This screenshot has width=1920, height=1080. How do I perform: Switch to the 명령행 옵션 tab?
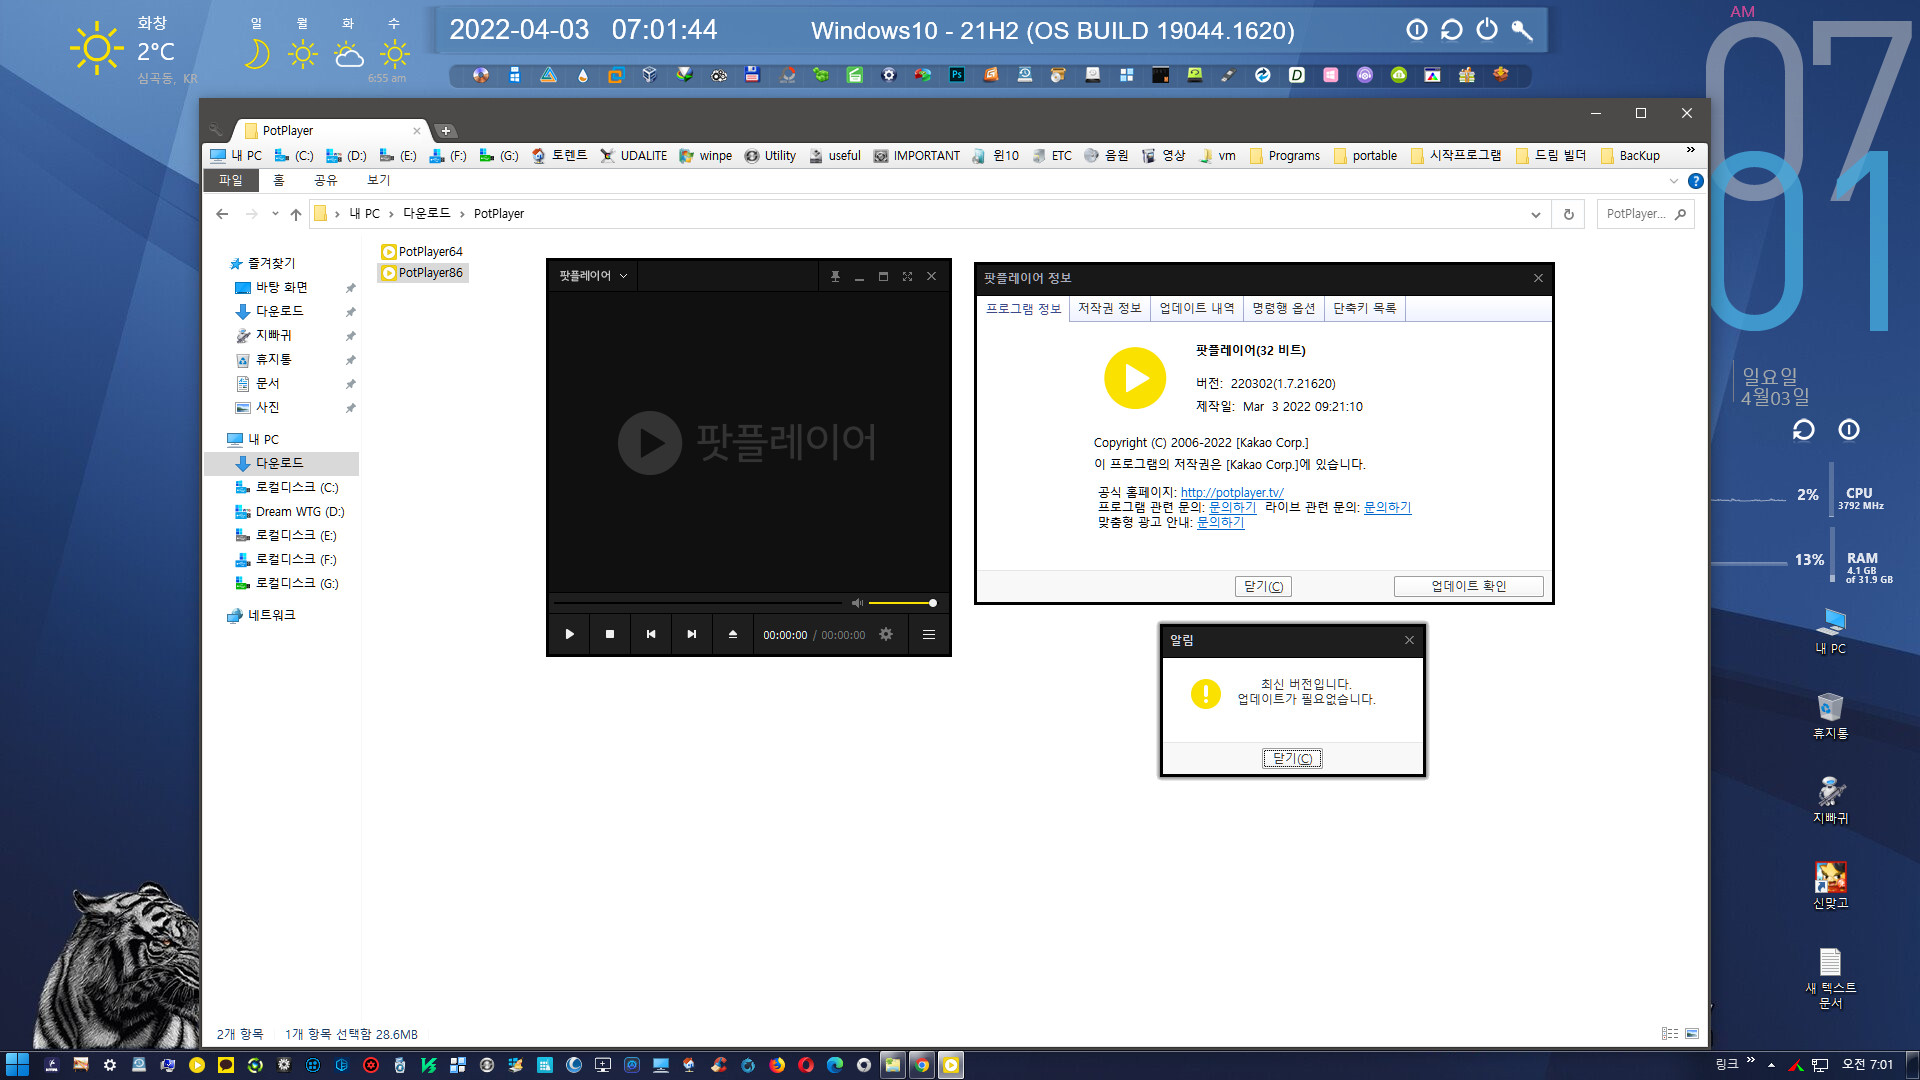click(x=1283, y=308)
